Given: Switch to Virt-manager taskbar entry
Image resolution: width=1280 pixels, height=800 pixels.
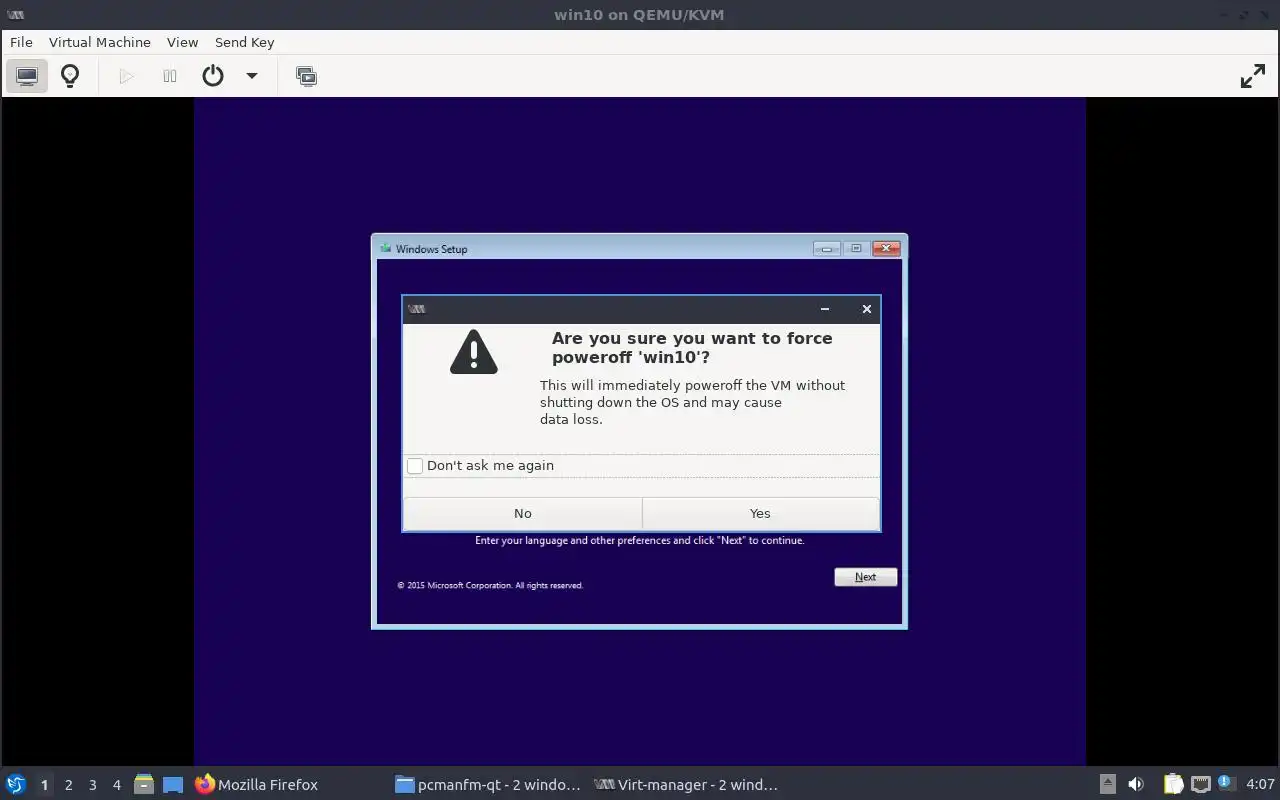Looking at the screenshot, I should click(x=686, y=785).
